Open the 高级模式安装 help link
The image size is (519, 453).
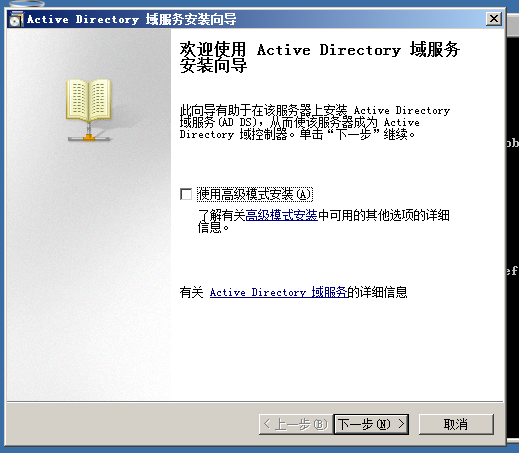click(281, 215)
